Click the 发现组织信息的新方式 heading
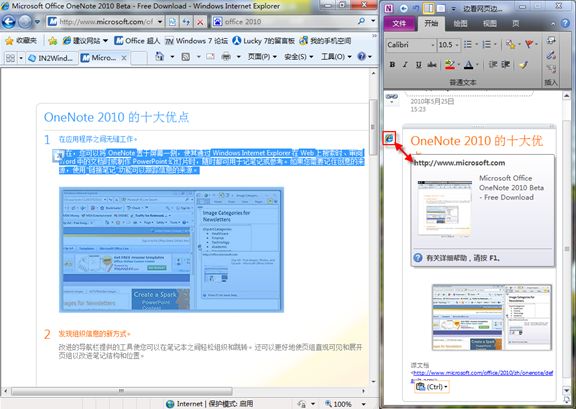 [94, 334]
